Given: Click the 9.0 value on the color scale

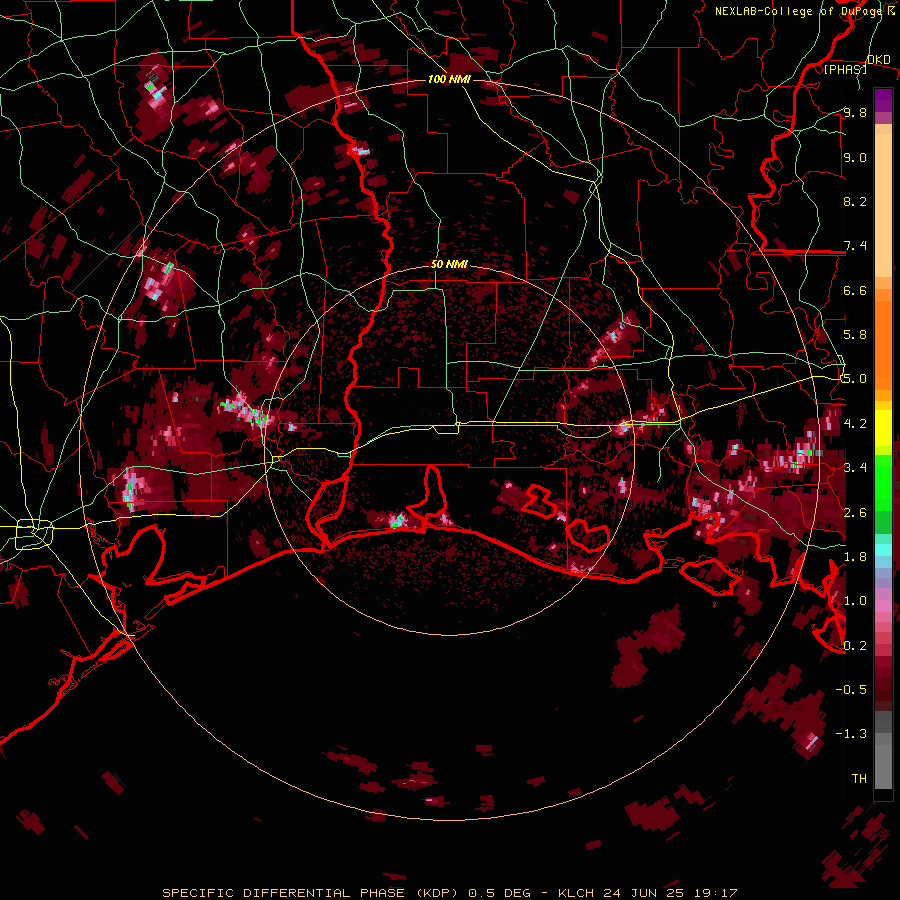Looking at the screenshot, I should [855, 157].
